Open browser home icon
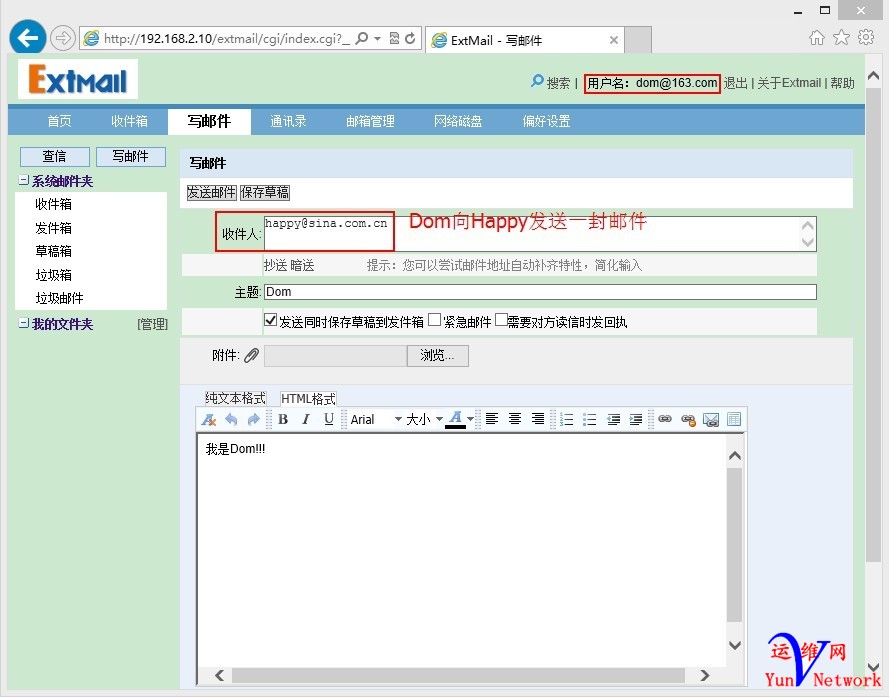889x697 pixels. pyautogui.click(x=816, y=37)
